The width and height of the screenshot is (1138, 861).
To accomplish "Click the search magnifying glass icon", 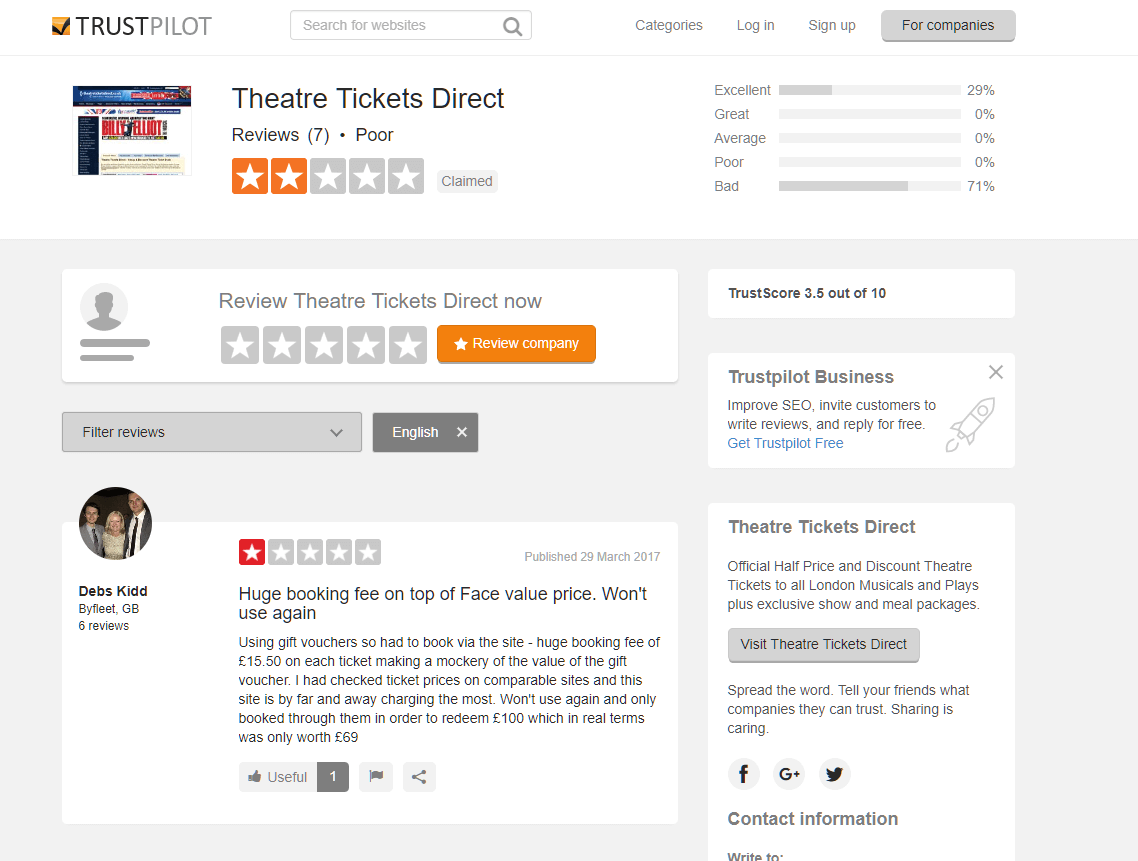I will point(512,25).
